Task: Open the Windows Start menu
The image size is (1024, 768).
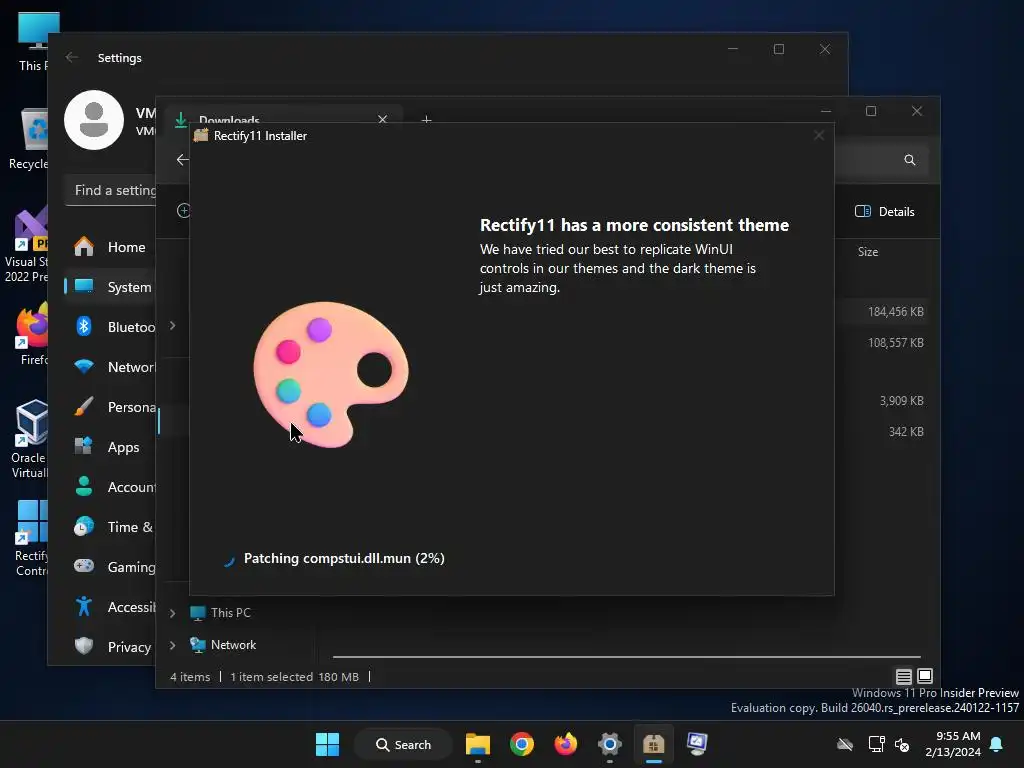Action: [x=327, y=744]
